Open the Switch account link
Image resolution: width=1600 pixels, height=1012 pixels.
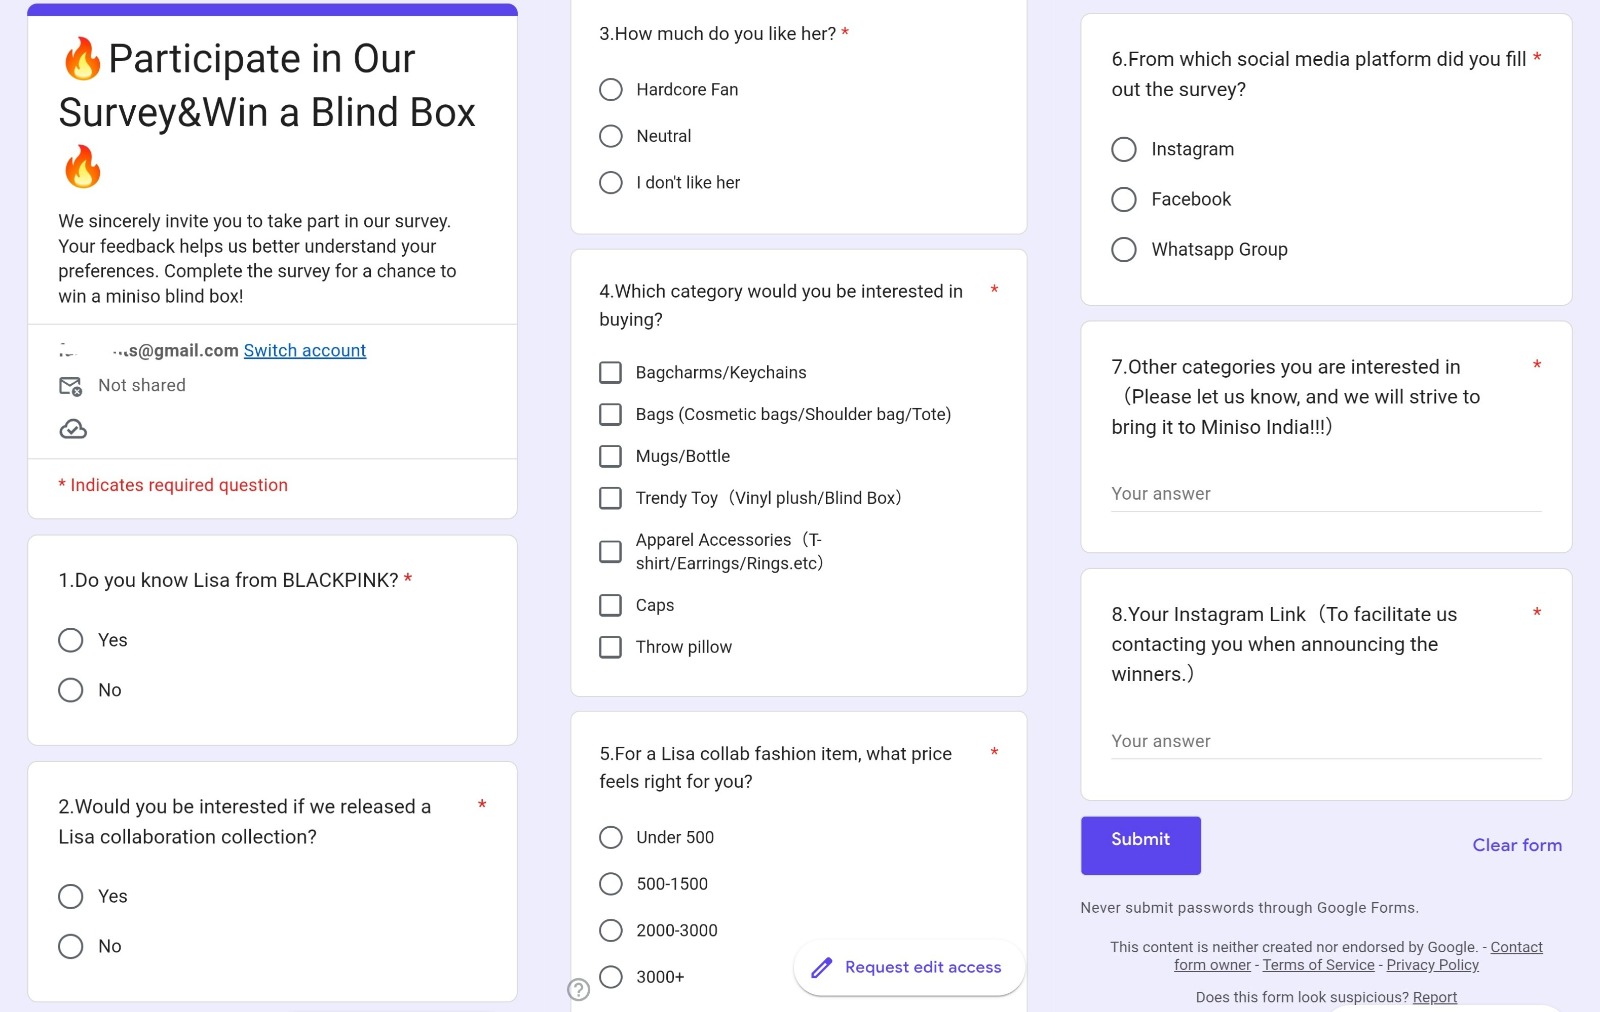pyautogui.click(x=305, y=350)
